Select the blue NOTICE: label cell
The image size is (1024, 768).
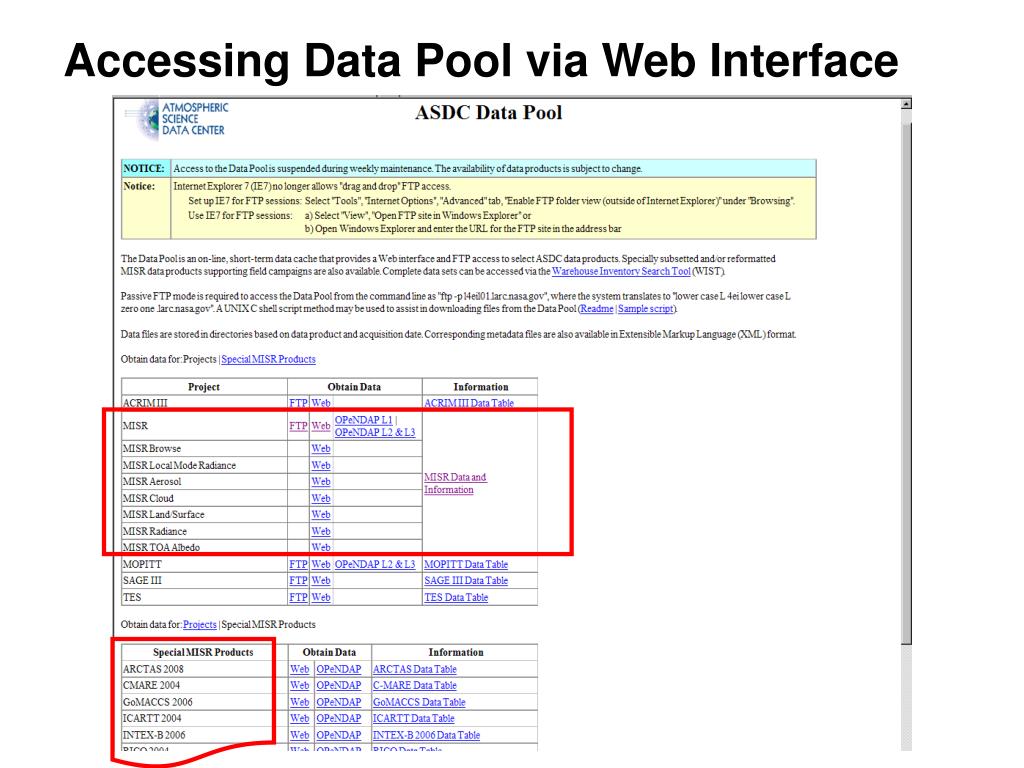146,168
